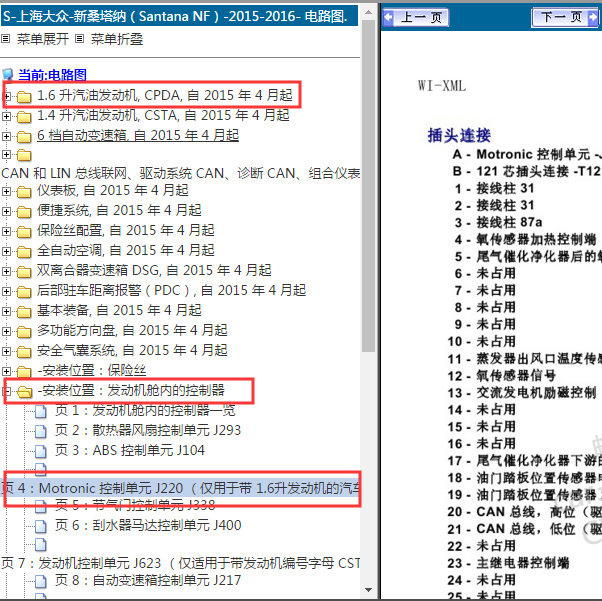Click page icon above 页 7 发动机控制单元 J623
602x601 pixels.
[x=41, y=545]
